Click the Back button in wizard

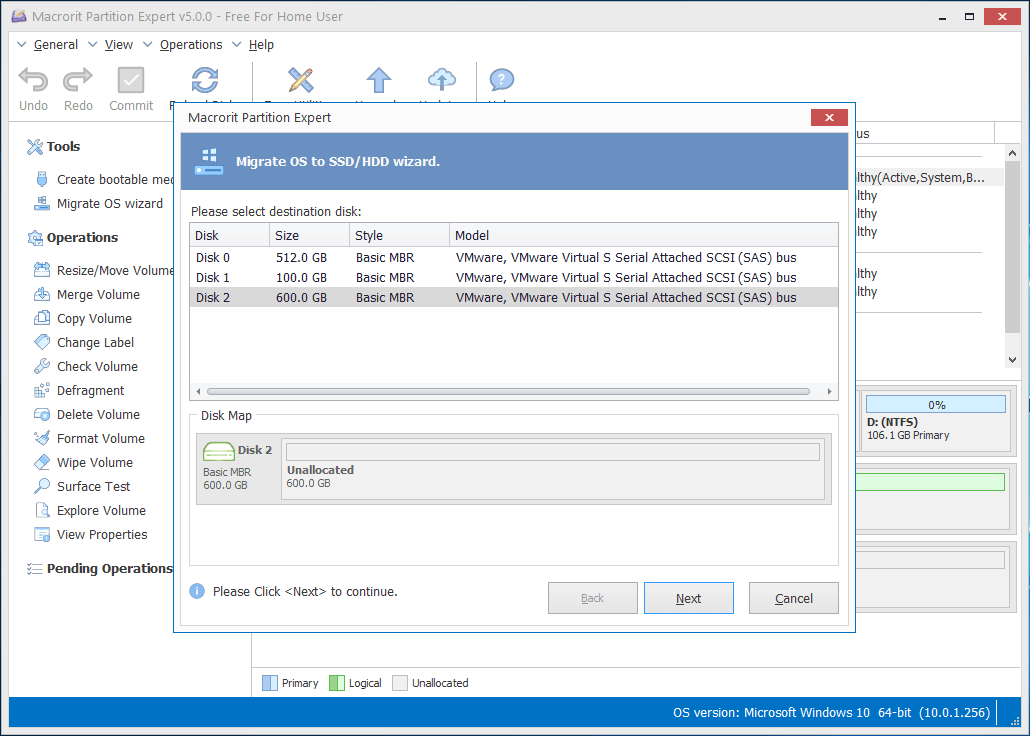pos(593,598)
